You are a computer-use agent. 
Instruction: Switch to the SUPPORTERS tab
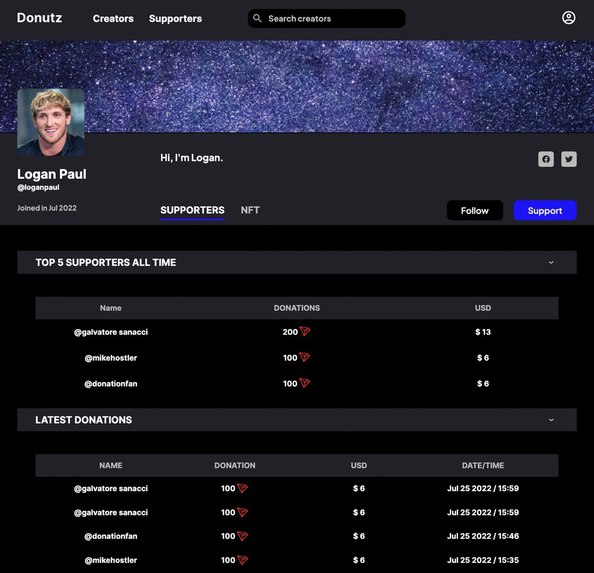[x=192, y=210]
